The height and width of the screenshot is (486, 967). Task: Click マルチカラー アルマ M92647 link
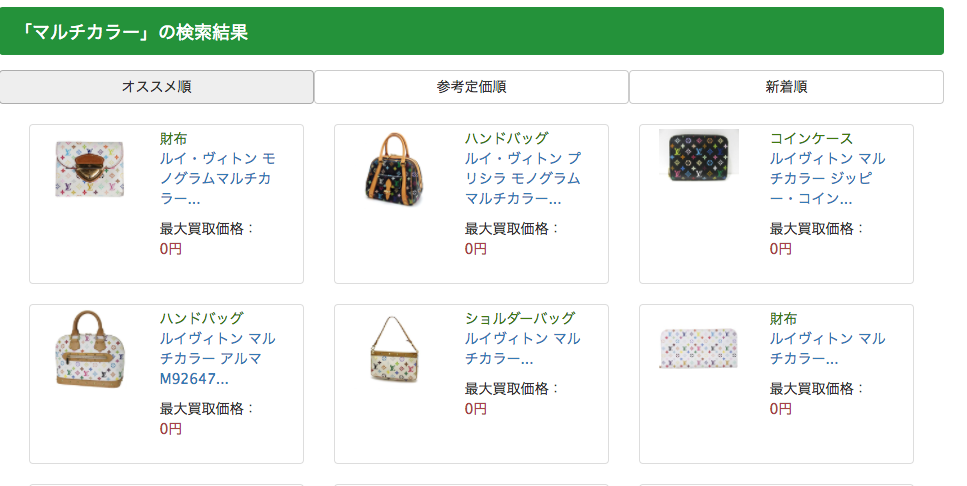pyautogui.click(x=216, y=358)
